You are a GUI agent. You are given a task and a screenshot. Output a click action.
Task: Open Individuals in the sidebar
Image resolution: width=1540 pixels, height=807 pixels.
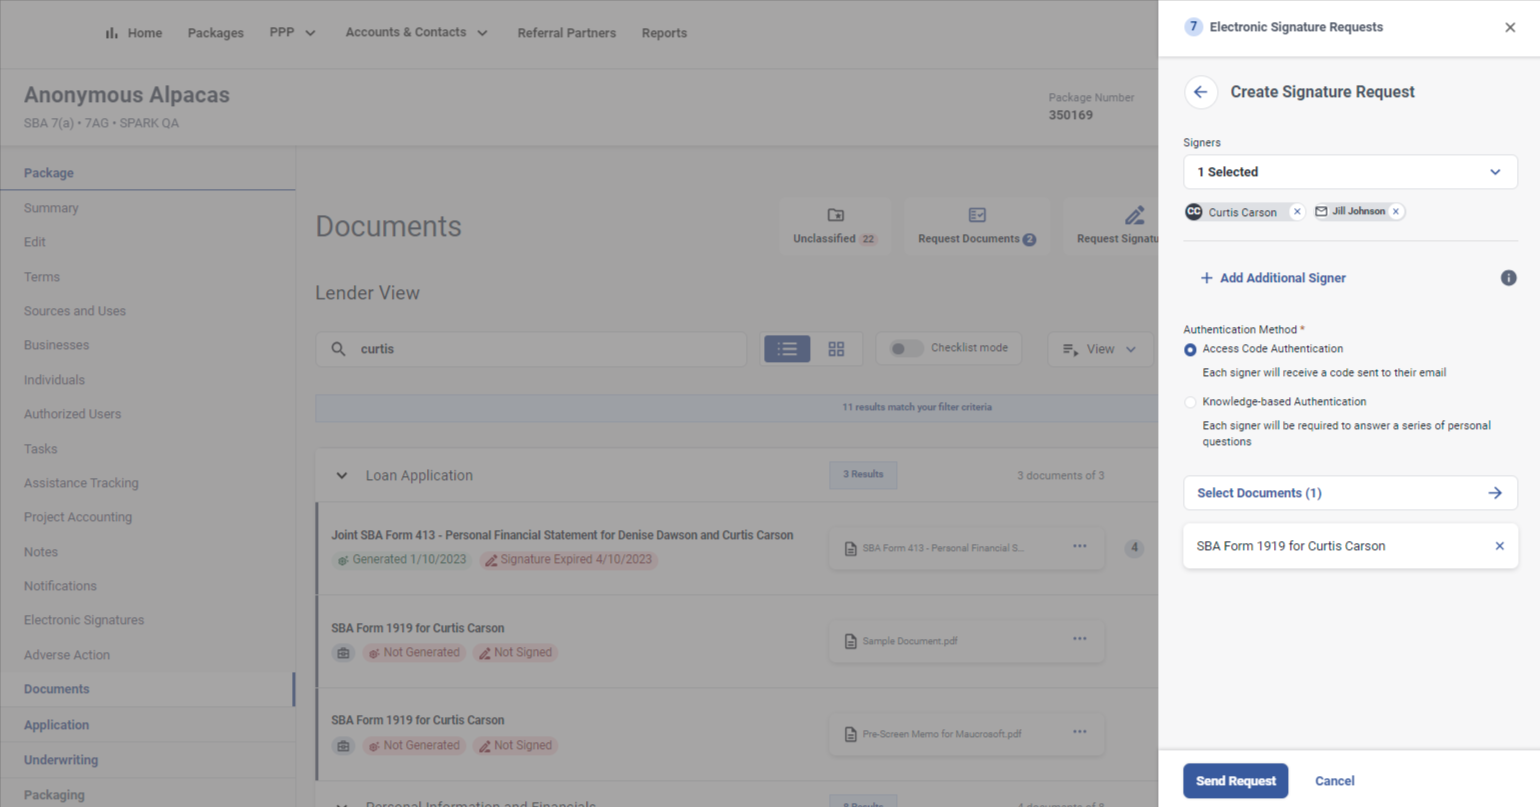click(x=54, y=380)
